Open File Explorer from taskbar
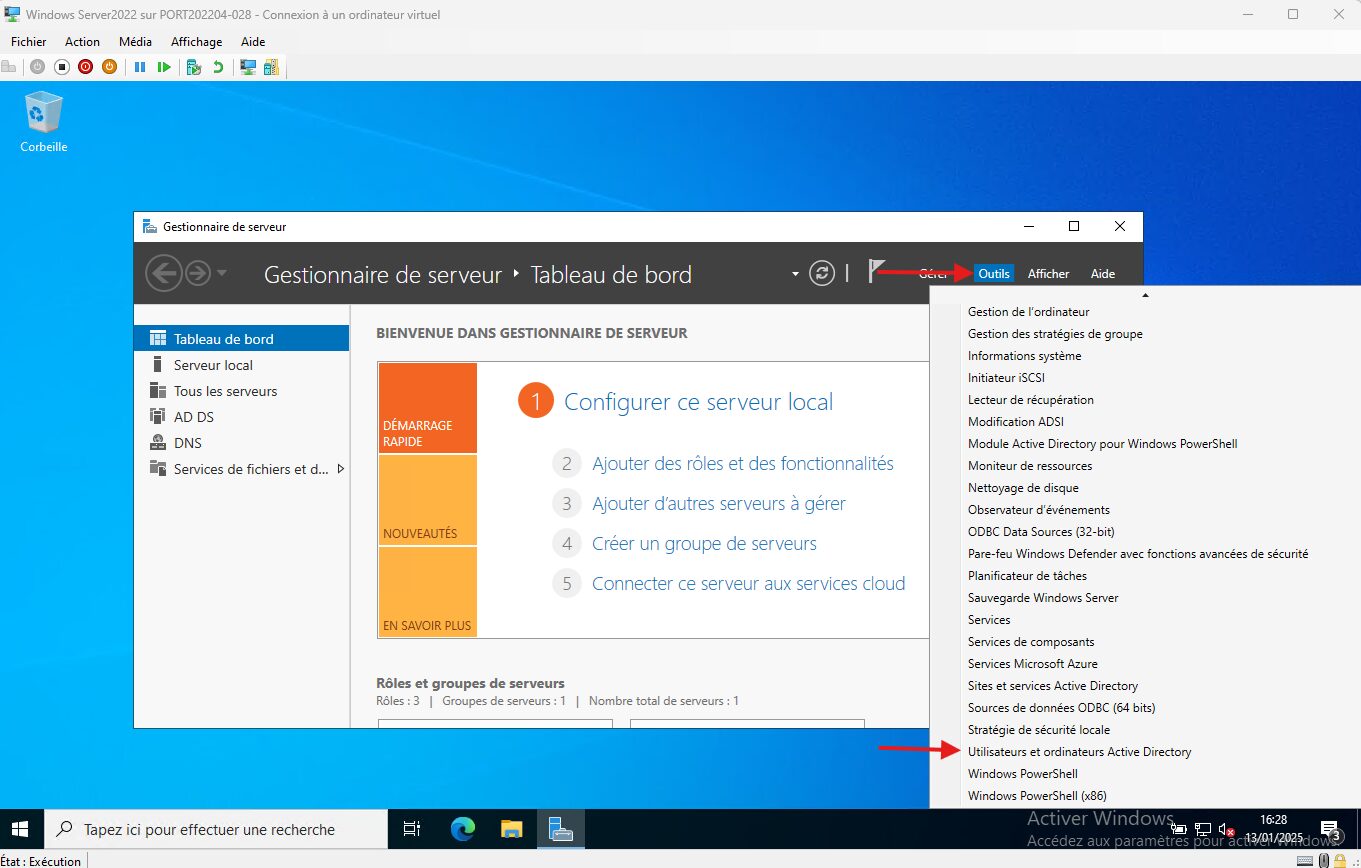 [x=512, y=829]
